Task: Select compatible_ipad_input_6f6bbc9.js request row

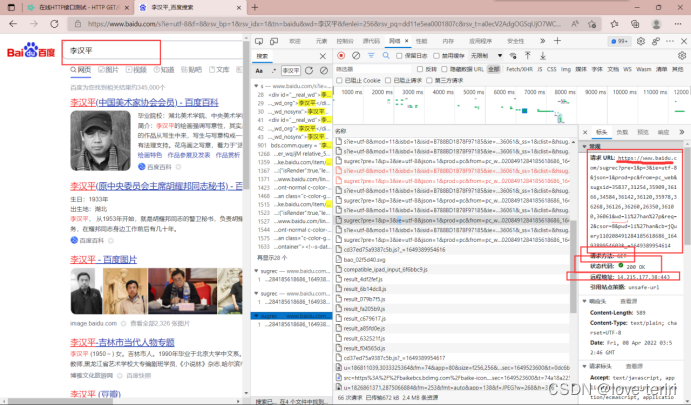Action: (x=452, y=269)
